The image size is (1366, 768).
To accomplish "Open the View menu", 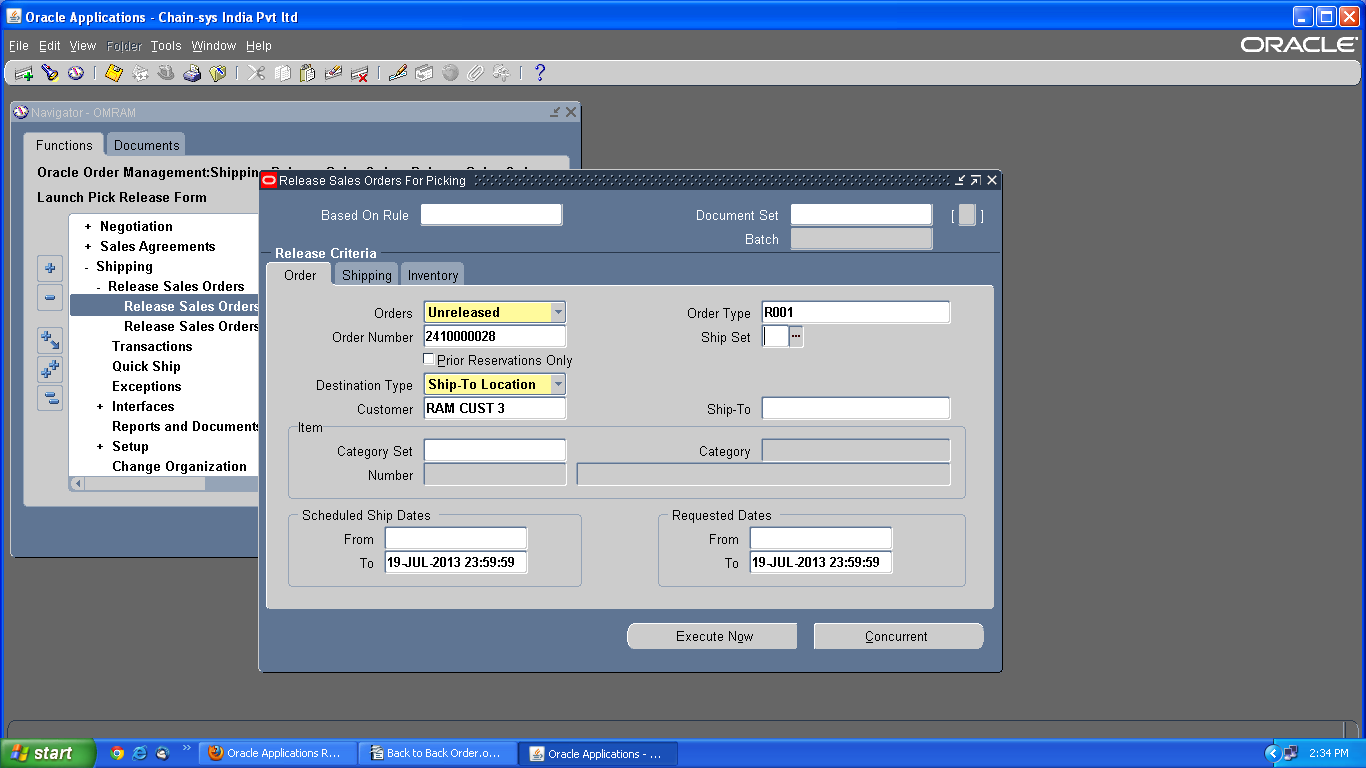I will pyautogui.click(x=83, y=46).
